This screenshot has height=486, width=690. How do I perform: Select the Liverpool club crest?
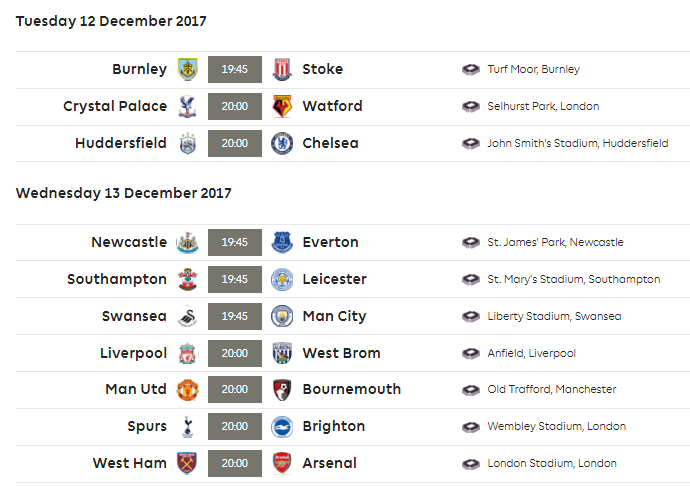click(x=187, y=353)
